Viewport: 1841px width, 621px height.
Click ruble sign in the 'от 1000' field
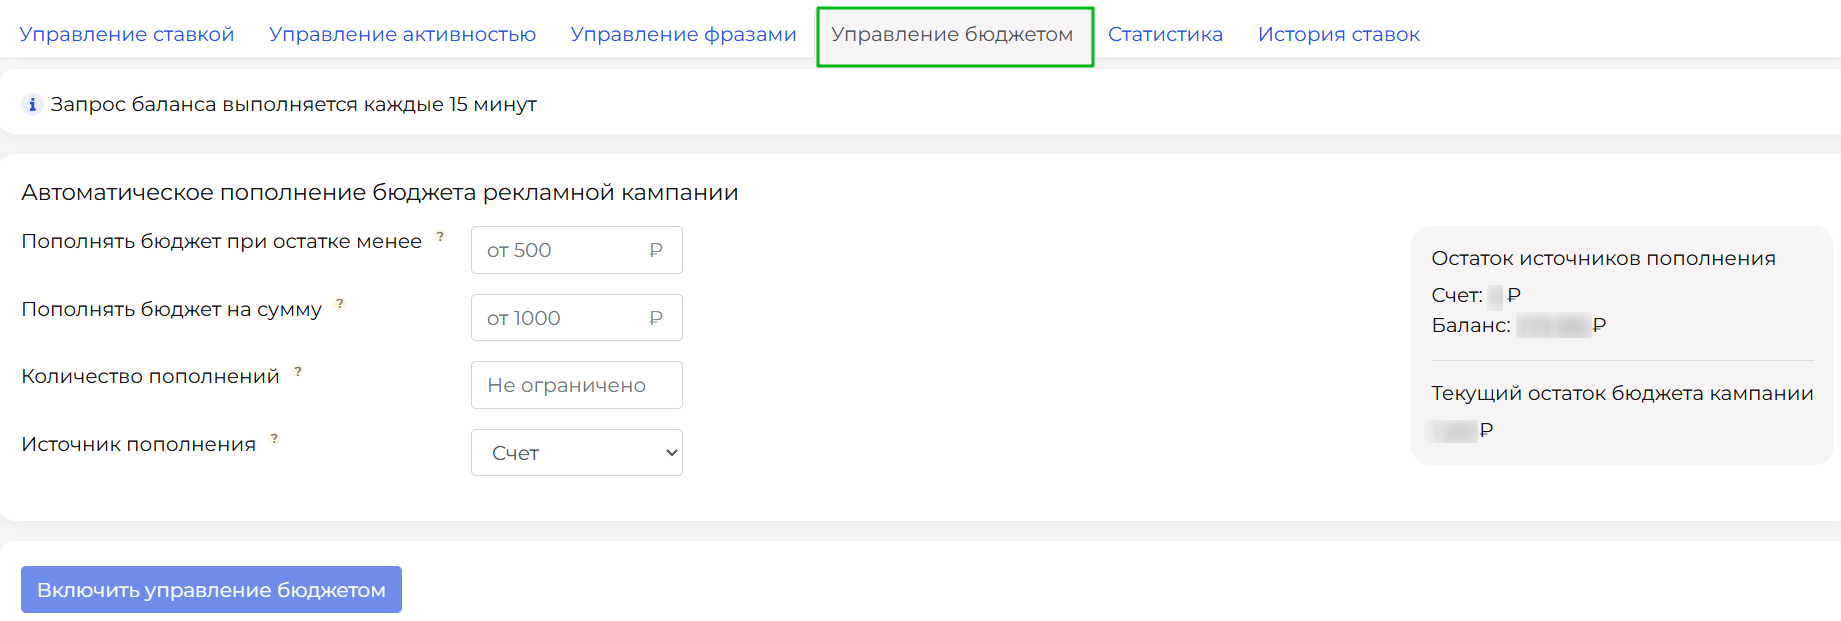pyautogui.click(x=656, y=318)
